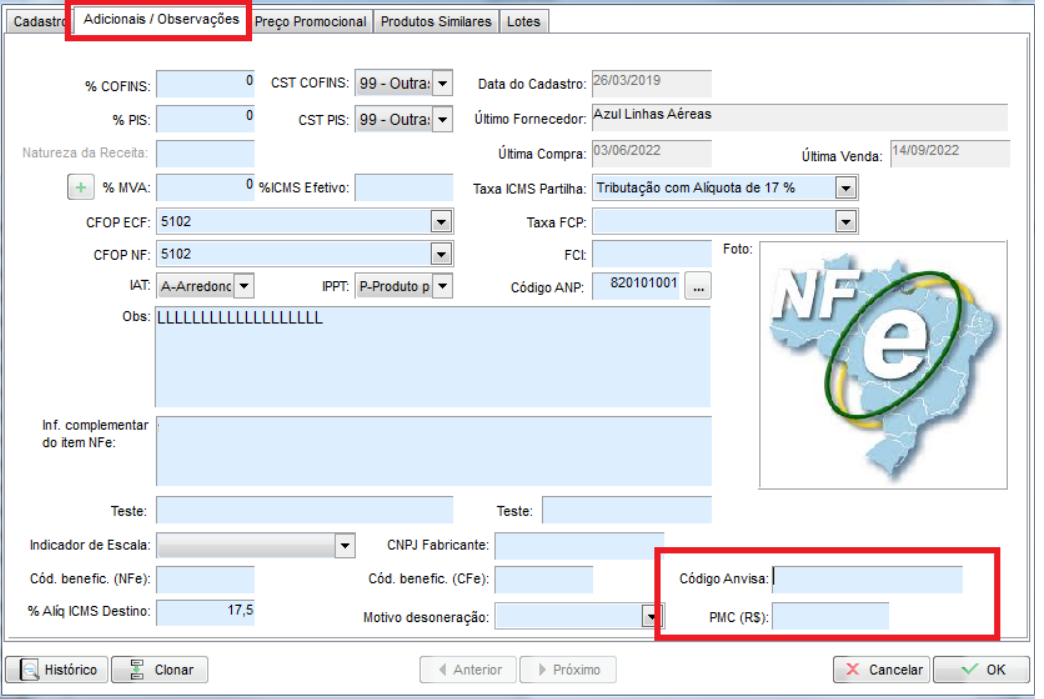Open the Produtos Similares tab
Viewport: 1044px width, 699px height.
(x=436, y=21)
